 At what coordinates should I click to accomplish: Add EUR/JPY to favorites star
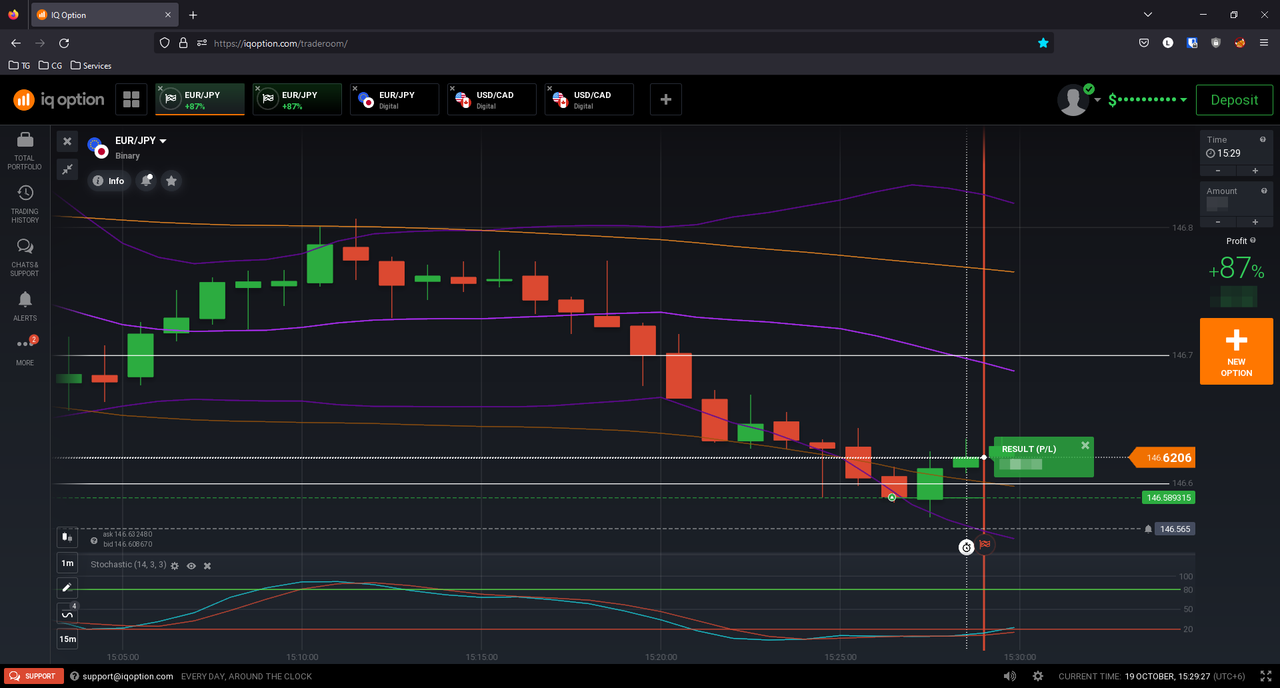[x=171, y=181]
